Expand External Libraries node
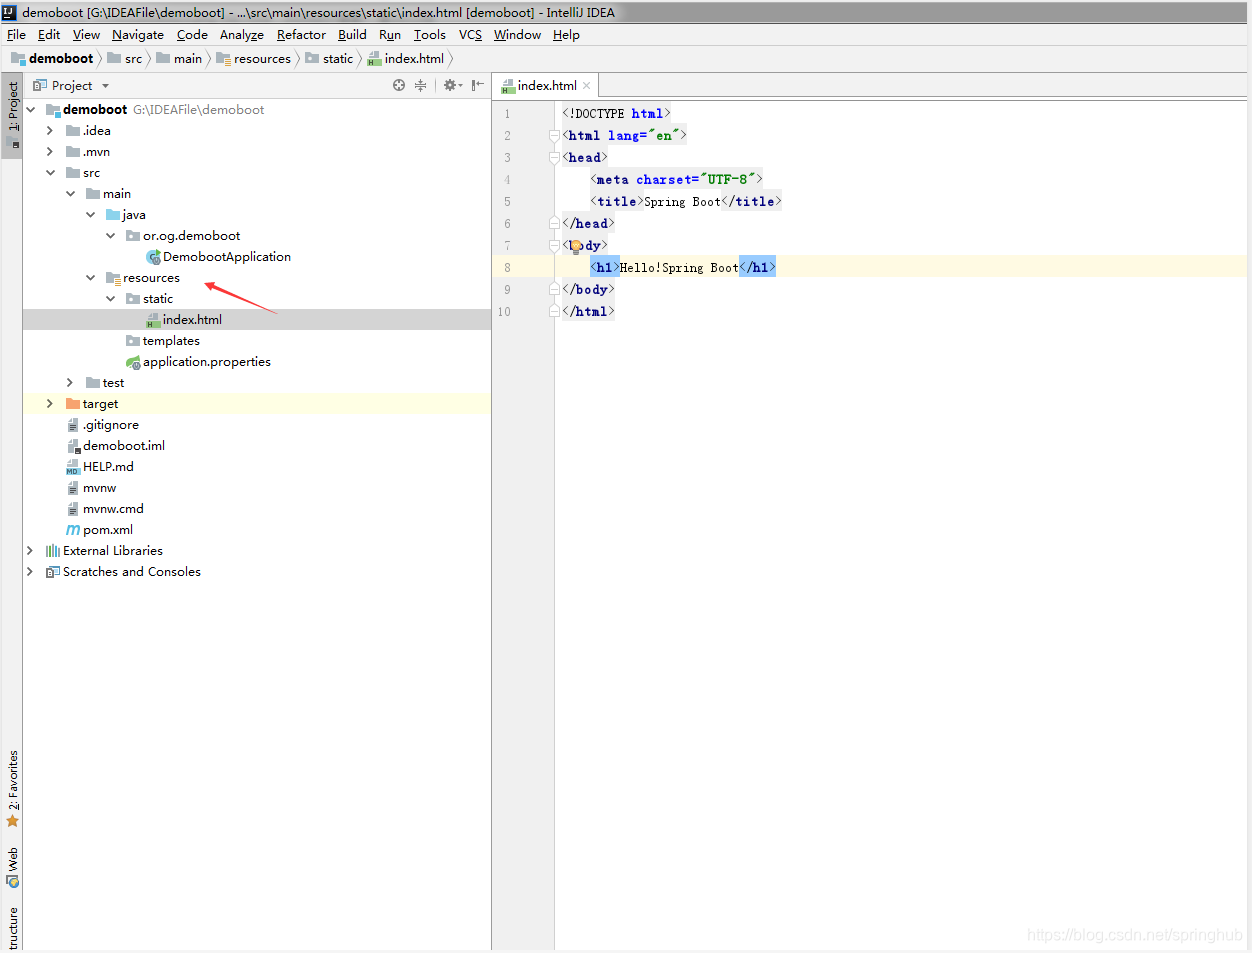The image size is (1252, 953). click(30, 551)
